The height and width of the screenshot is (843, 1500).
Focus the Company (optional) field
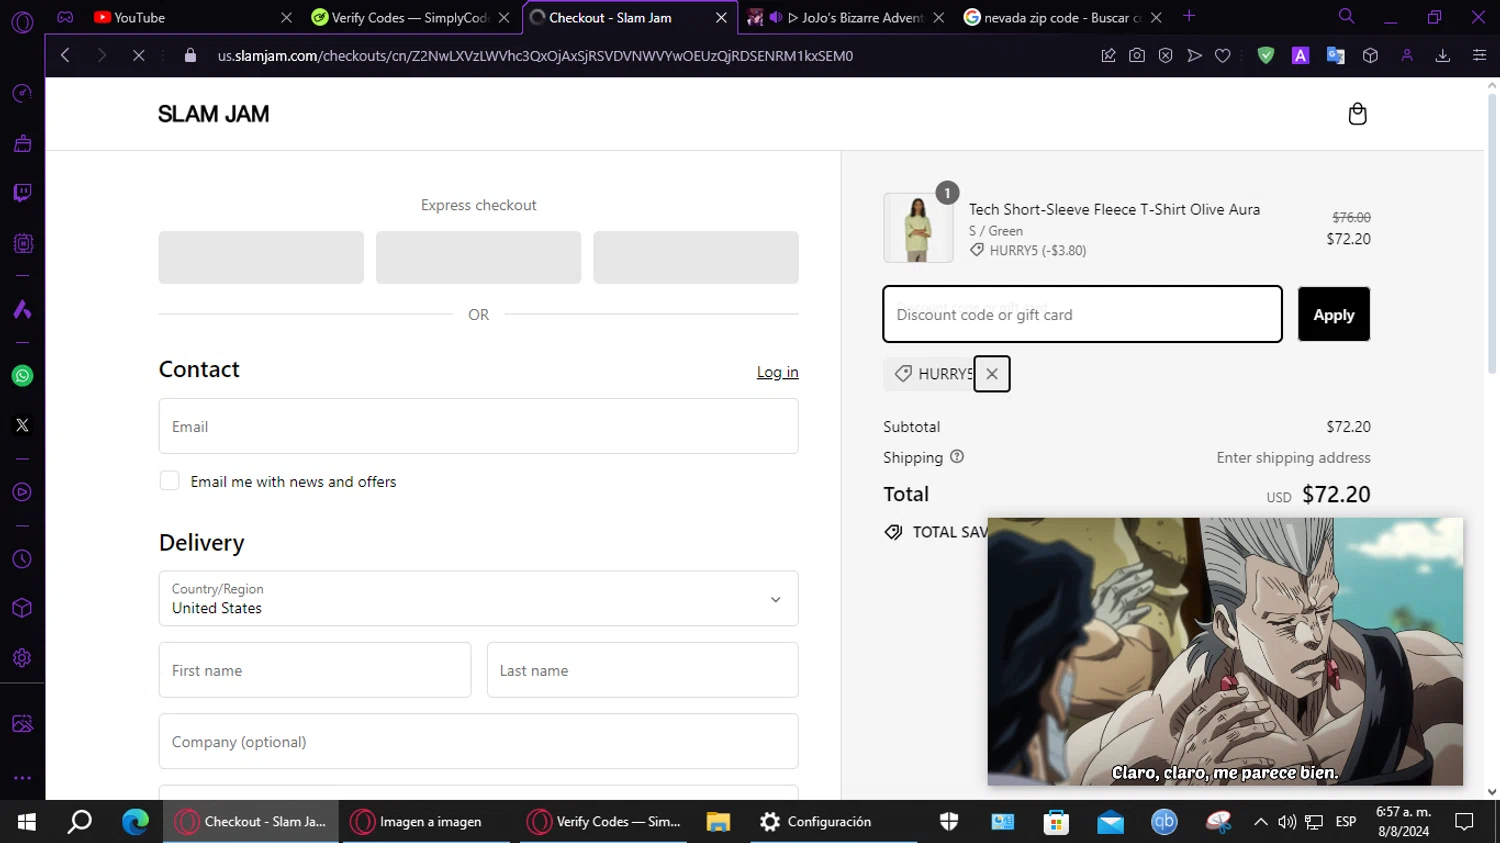point(478,741)
